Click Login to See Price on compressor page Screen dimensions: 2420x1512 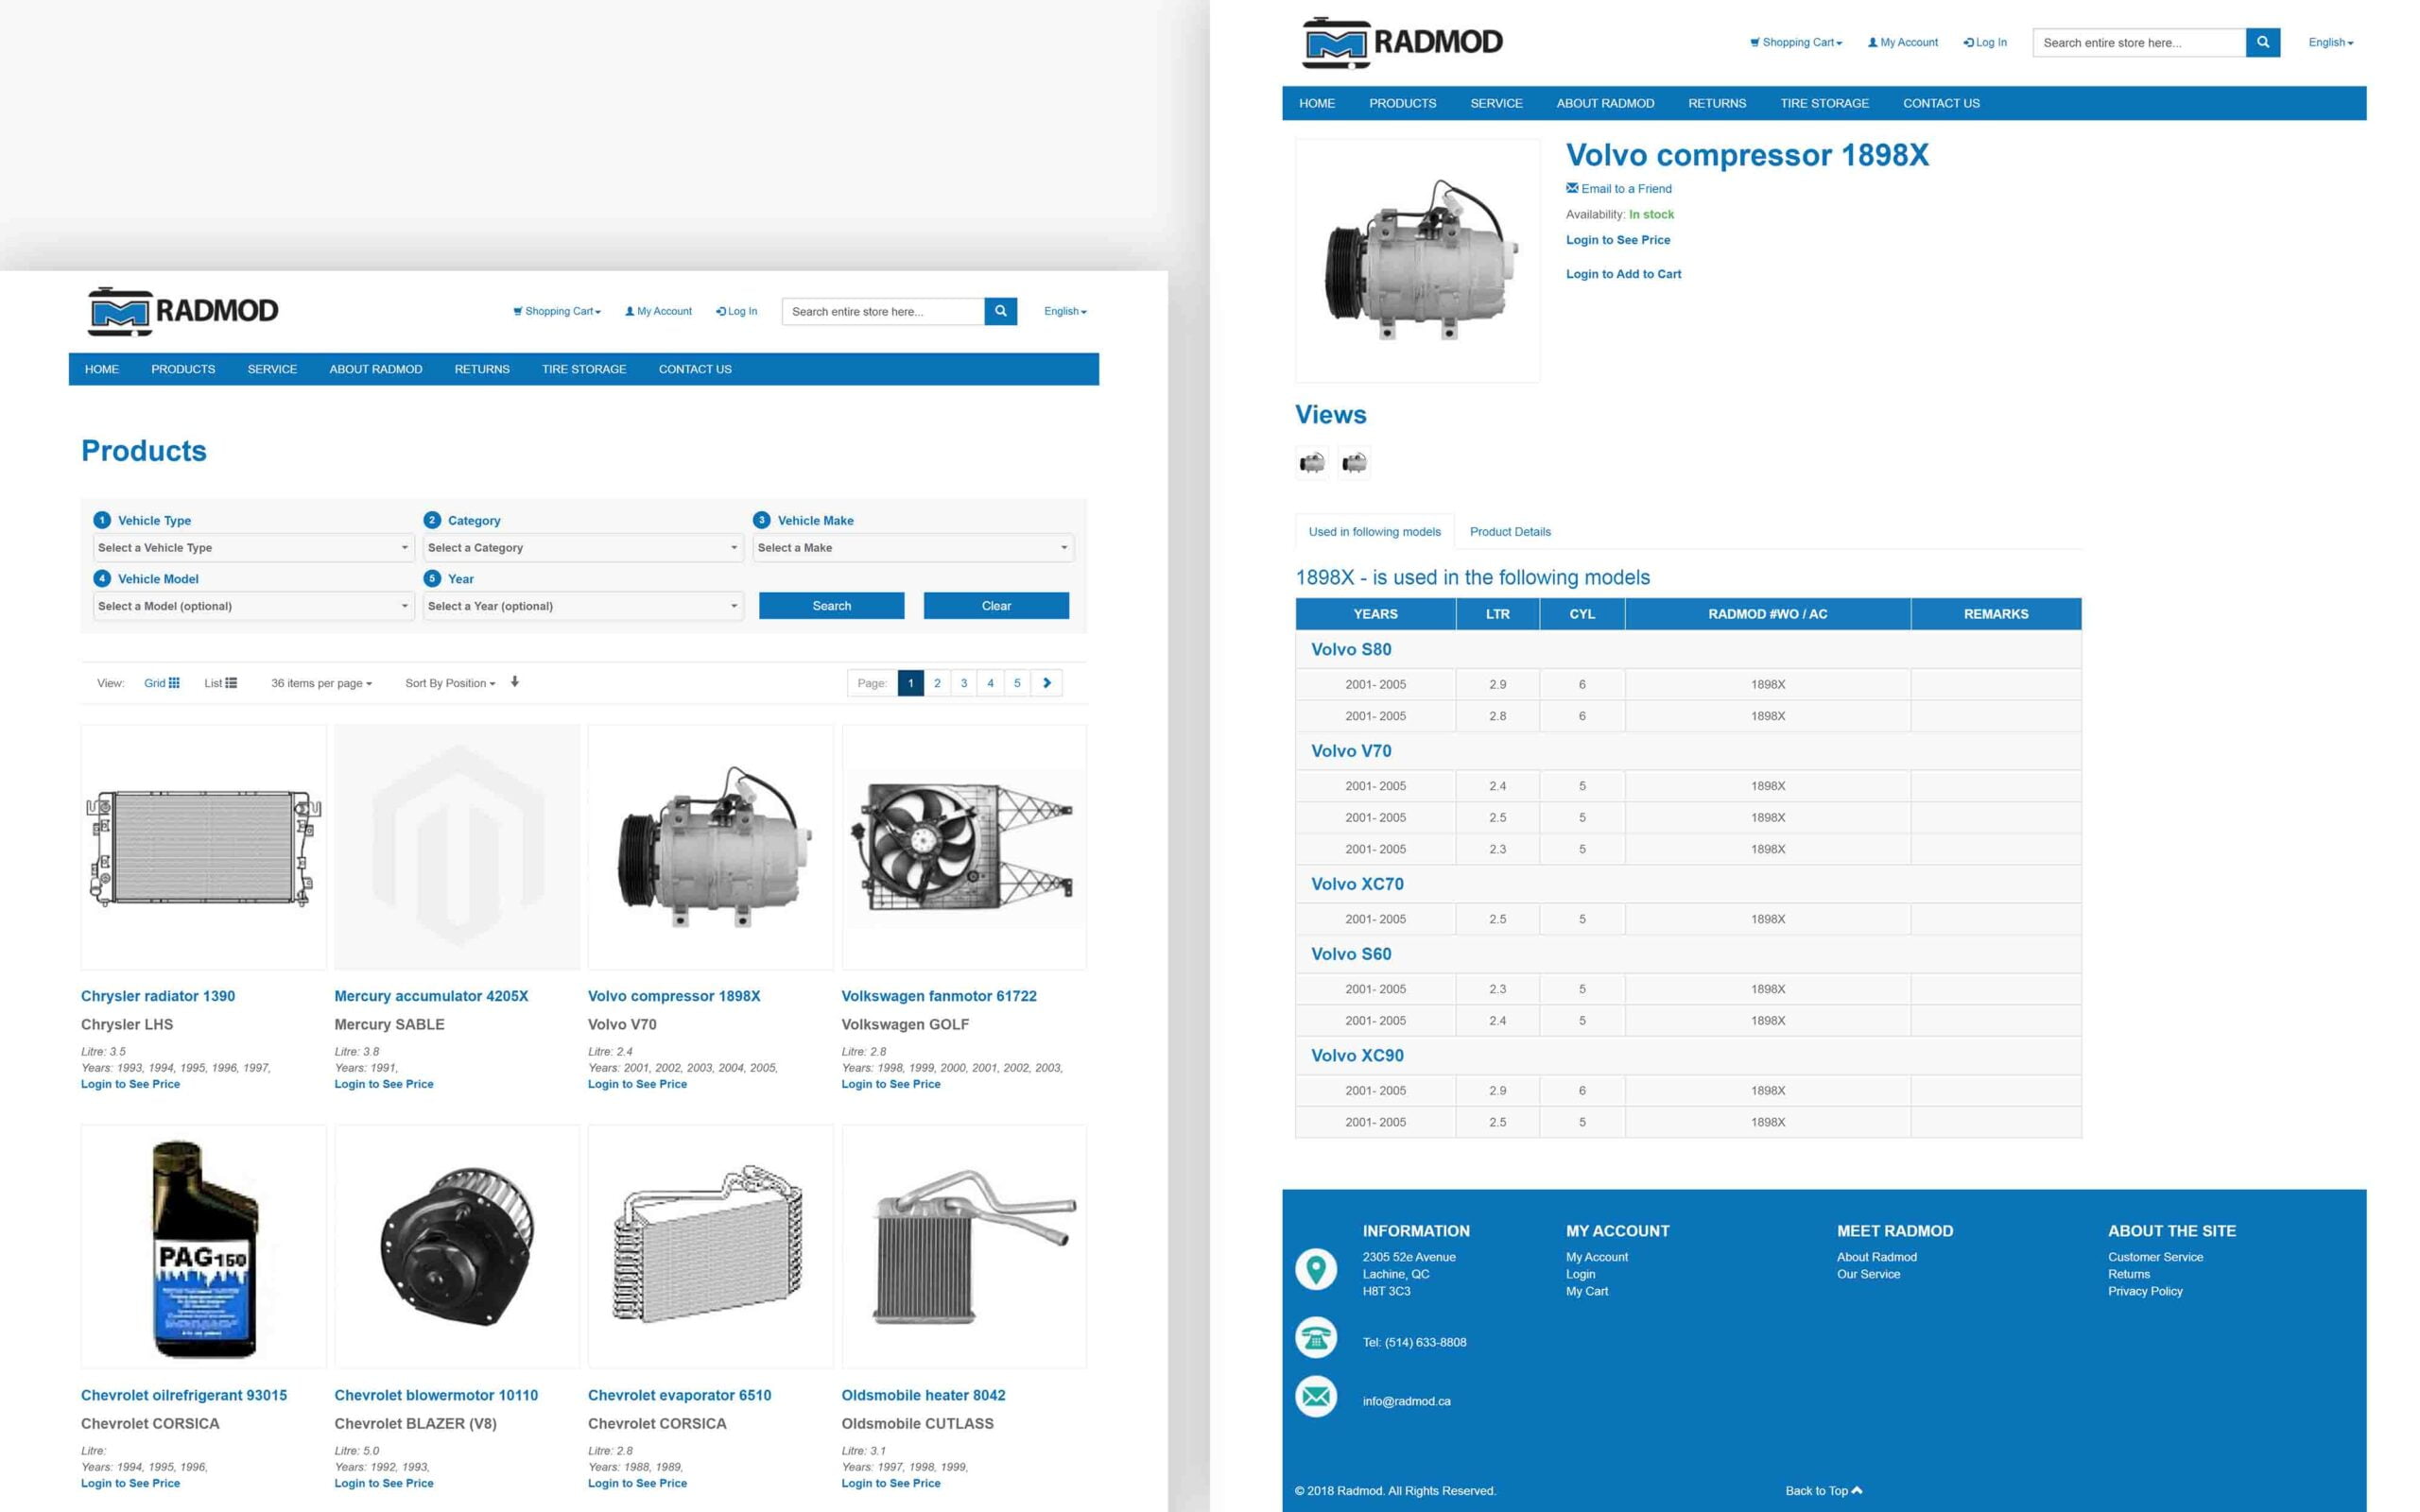pyautogui.click(x=1618, y=240)
